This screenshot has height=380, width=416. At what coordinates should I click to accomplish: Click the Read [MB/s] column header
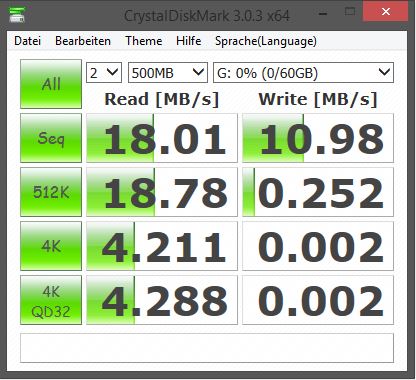[162, 99]
